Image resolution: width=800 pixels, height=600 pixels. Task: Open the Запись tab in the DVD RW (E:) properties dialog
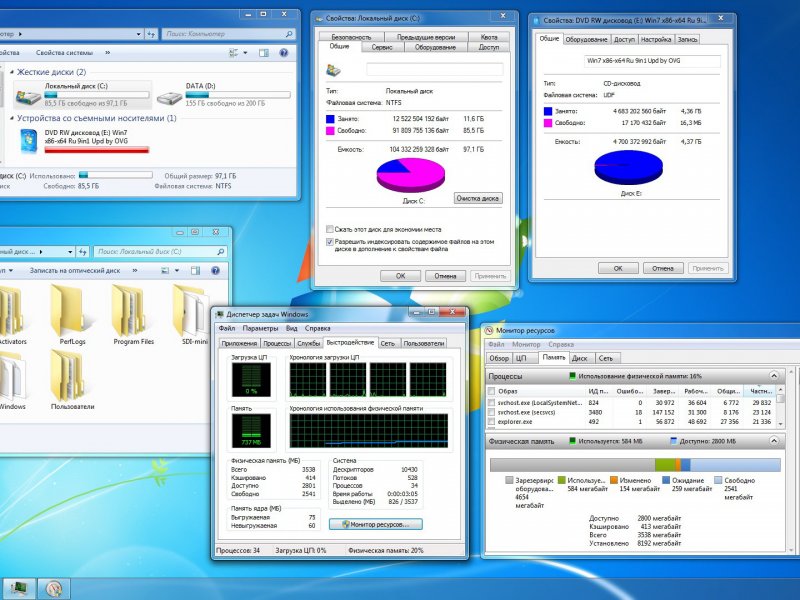click(687, 39)
